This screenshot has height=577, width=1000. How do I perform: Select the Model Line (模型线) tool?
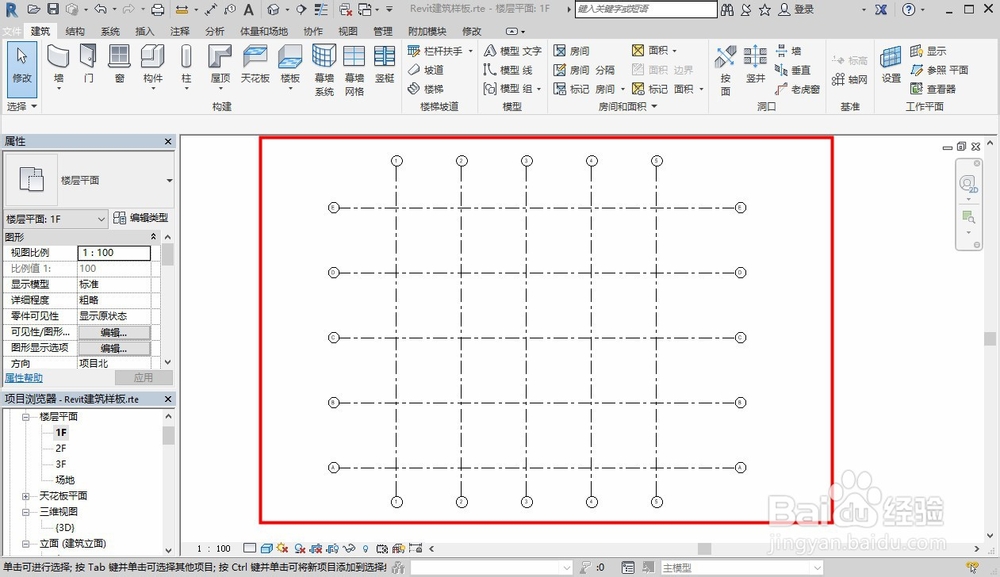508,69
